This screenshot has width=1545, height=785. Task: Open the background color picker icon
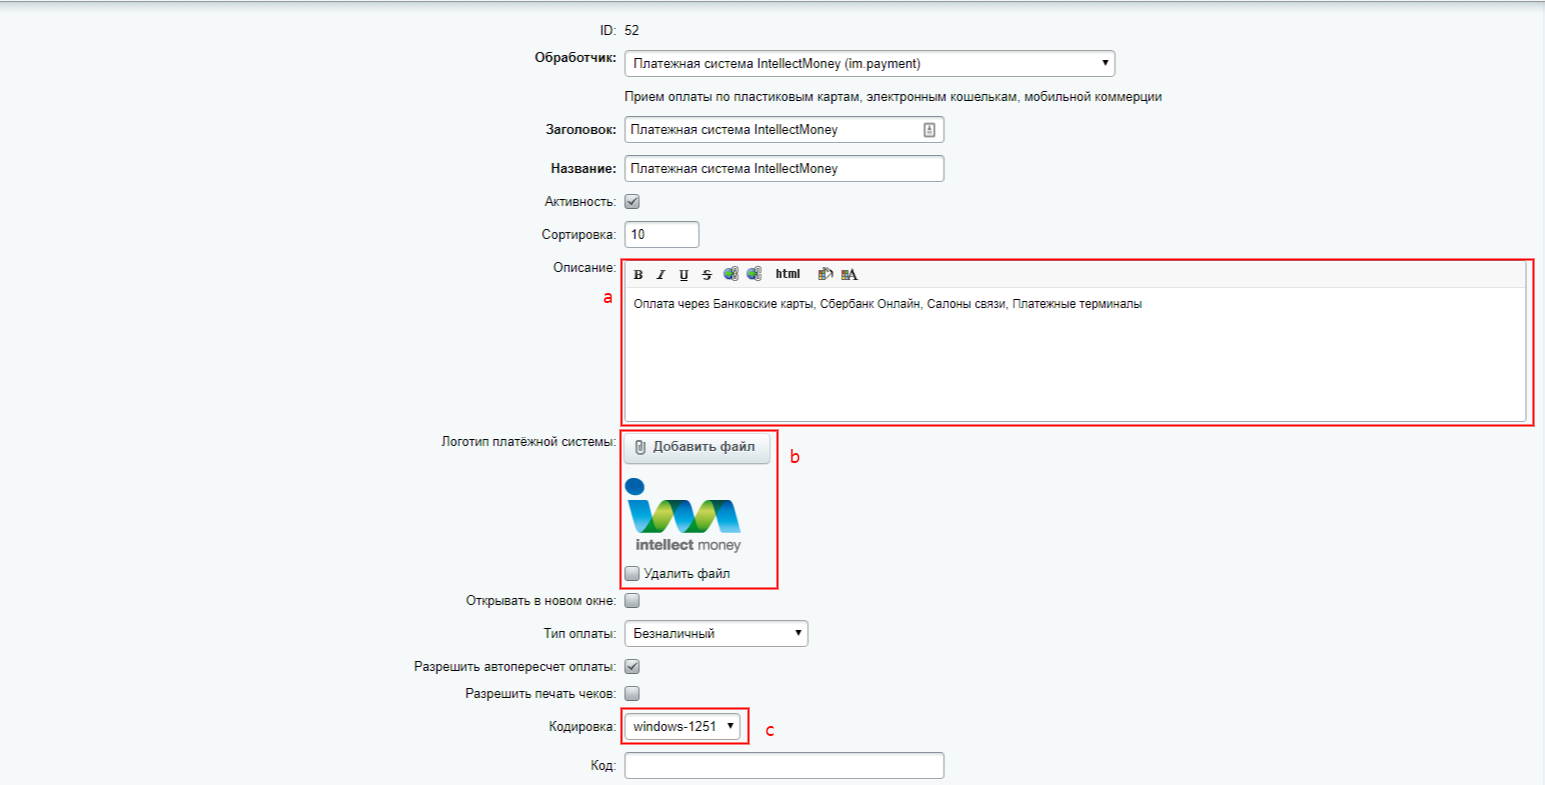[x=825, y=274]
